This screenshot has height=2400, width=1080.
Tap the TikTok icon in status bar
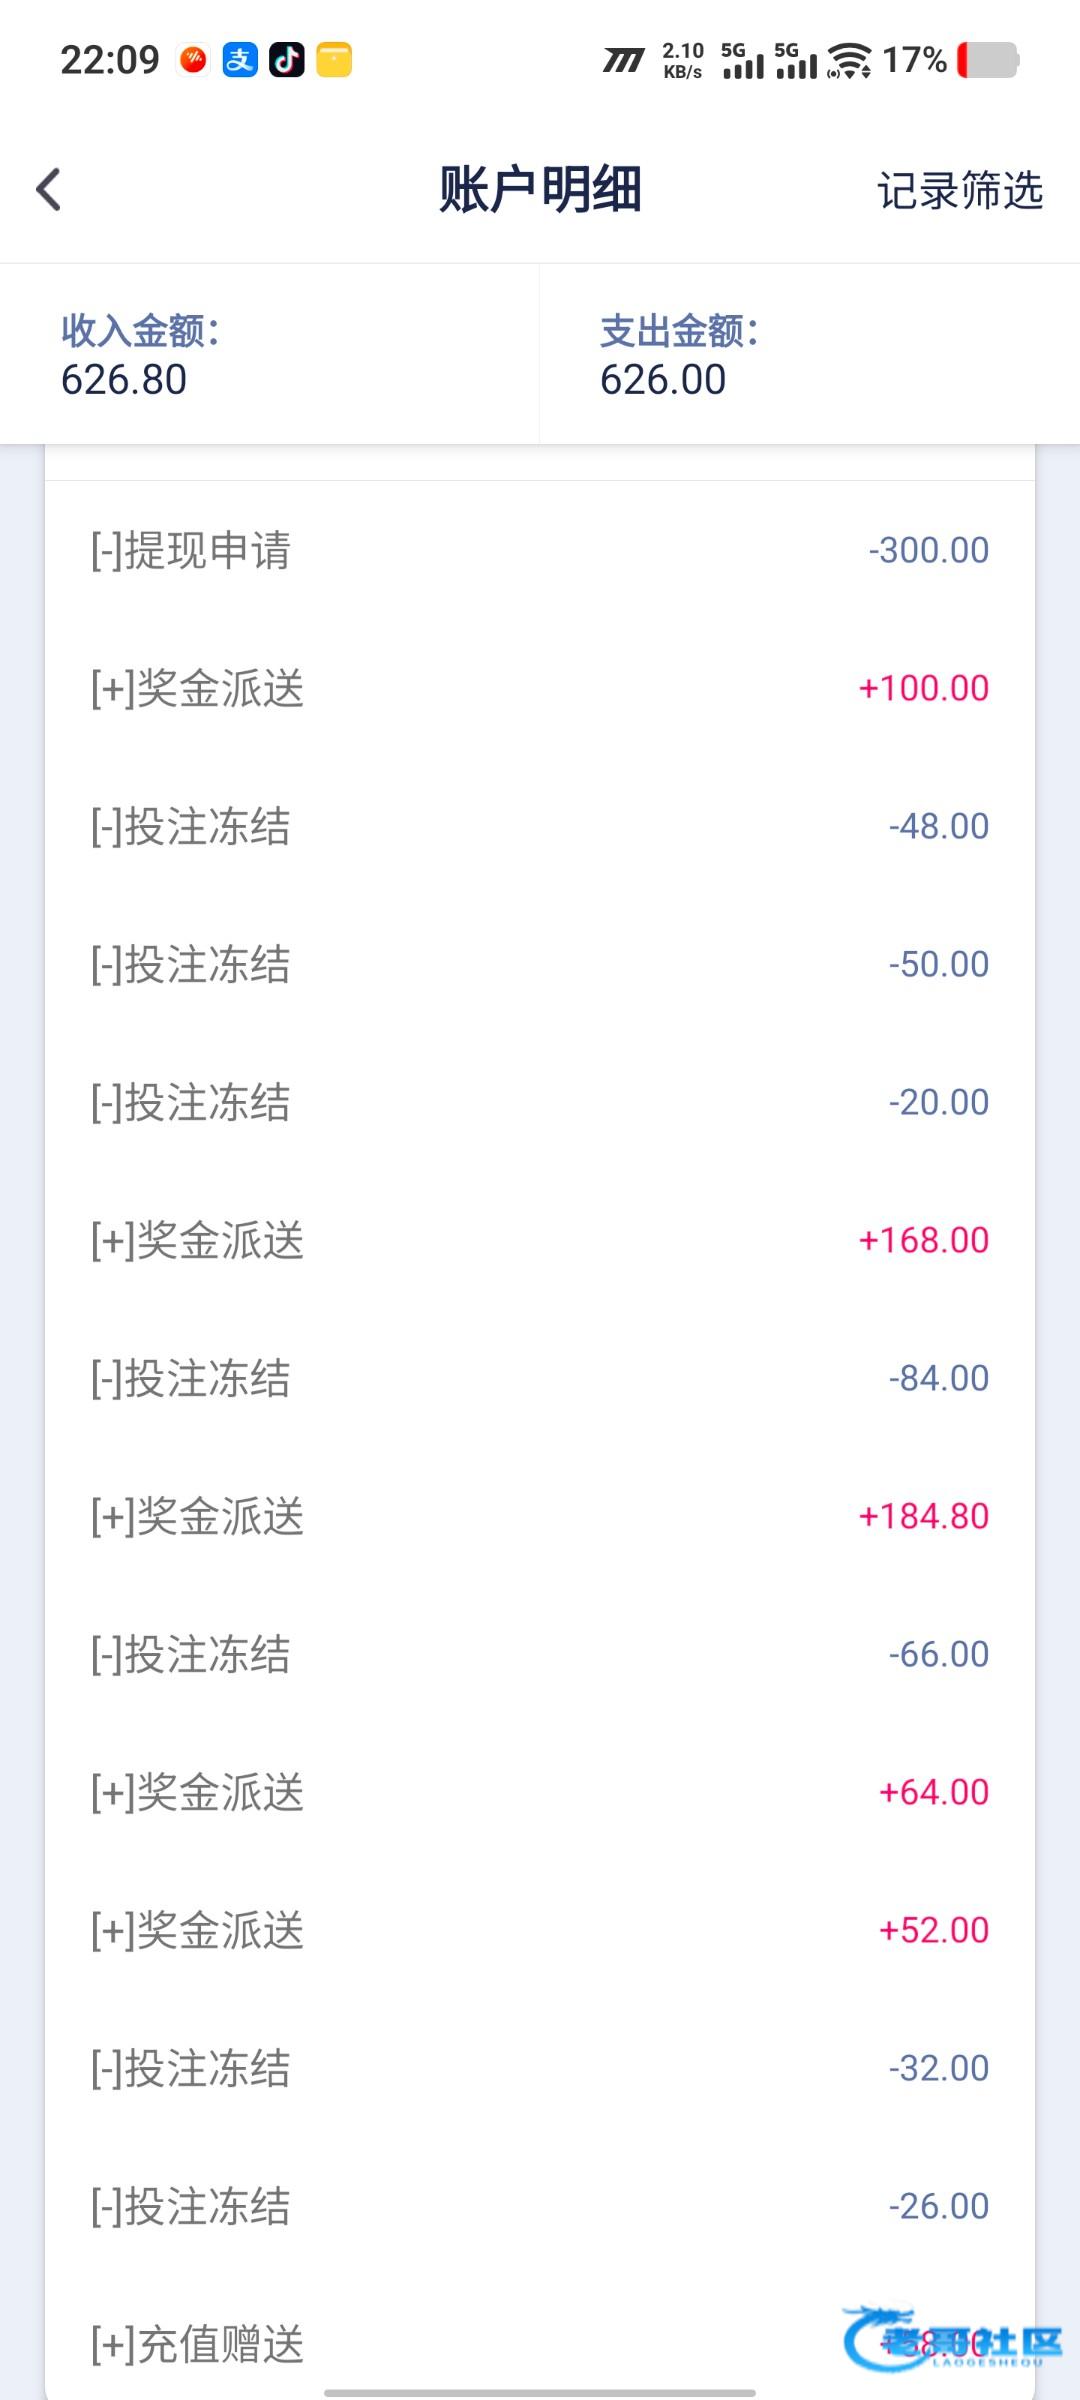coord(287,60)
